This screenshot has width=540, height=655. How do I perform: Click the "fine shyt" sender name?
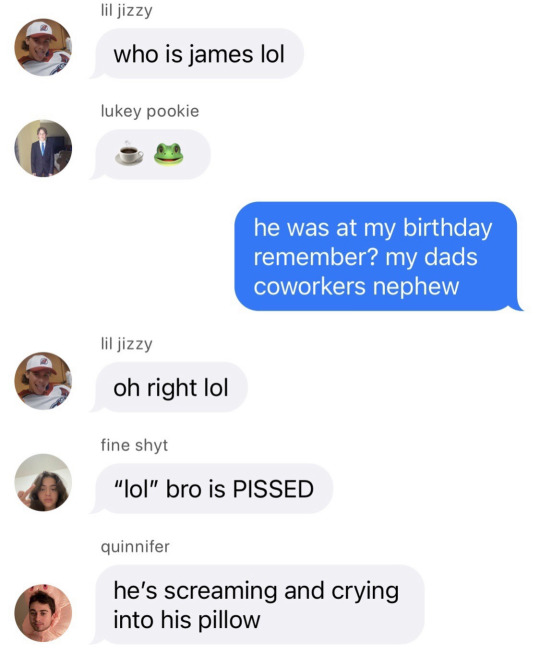(x=134, y=445)
